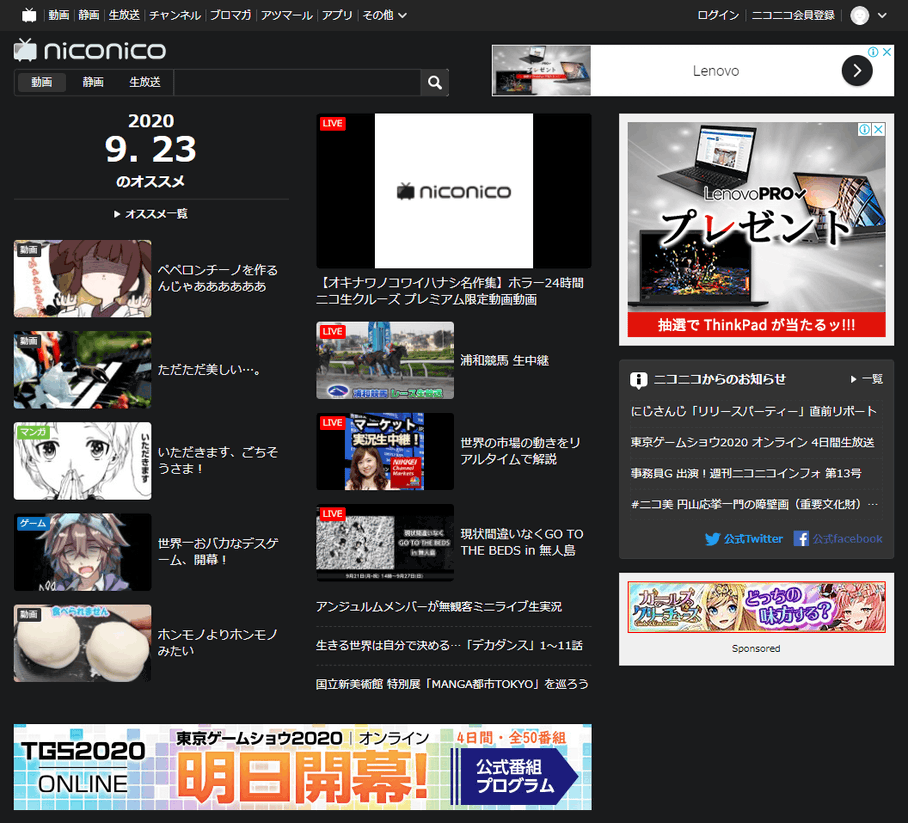Click ペペロンチーノを作るんじゃあああああ title
This screenshot has width=908, height=823.
(218, 279)
